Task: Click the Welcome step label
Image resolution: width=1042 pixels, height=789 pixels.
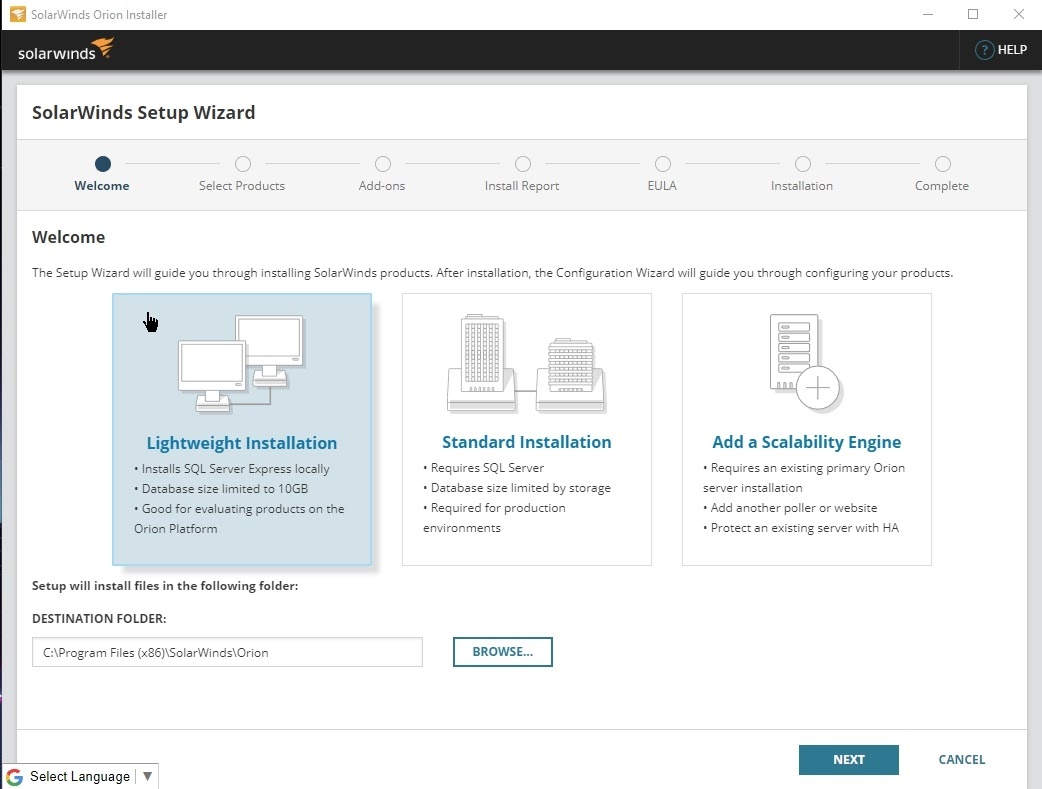Action: 102,186
